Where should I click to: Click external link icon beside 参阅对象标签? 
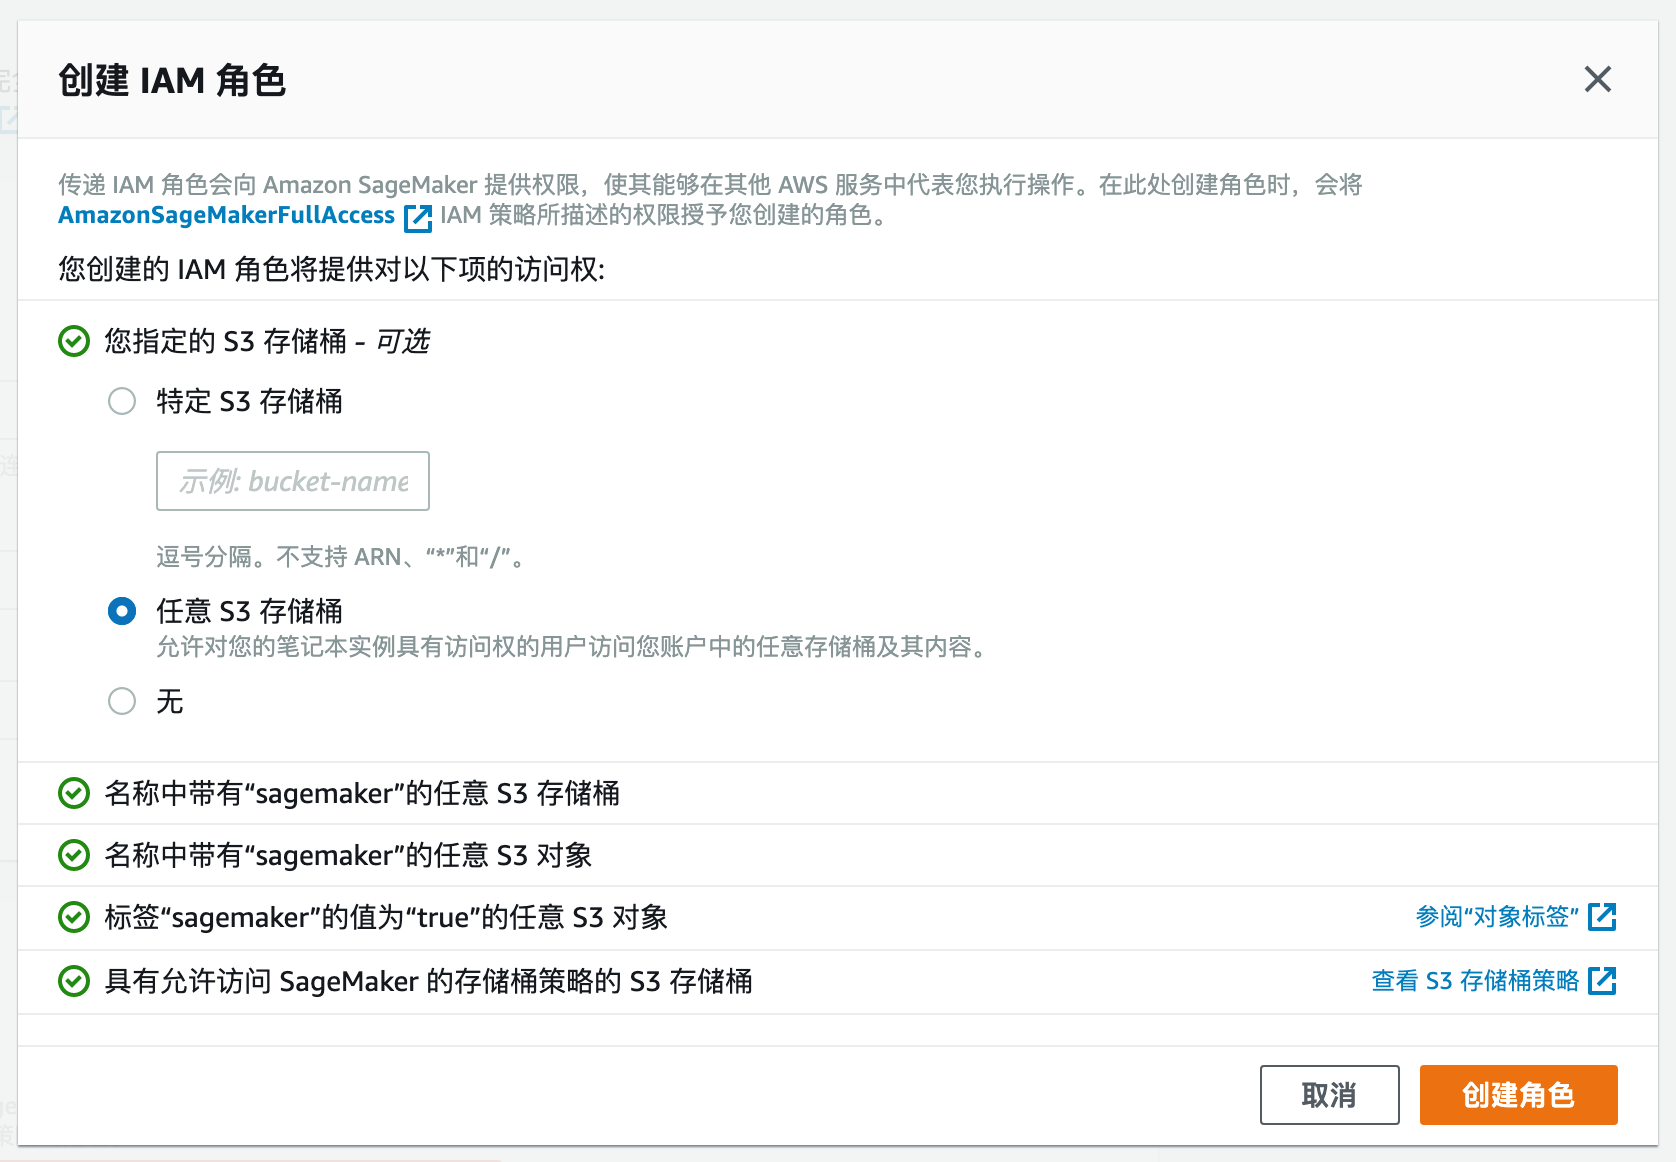click(x=1602, y=916)
